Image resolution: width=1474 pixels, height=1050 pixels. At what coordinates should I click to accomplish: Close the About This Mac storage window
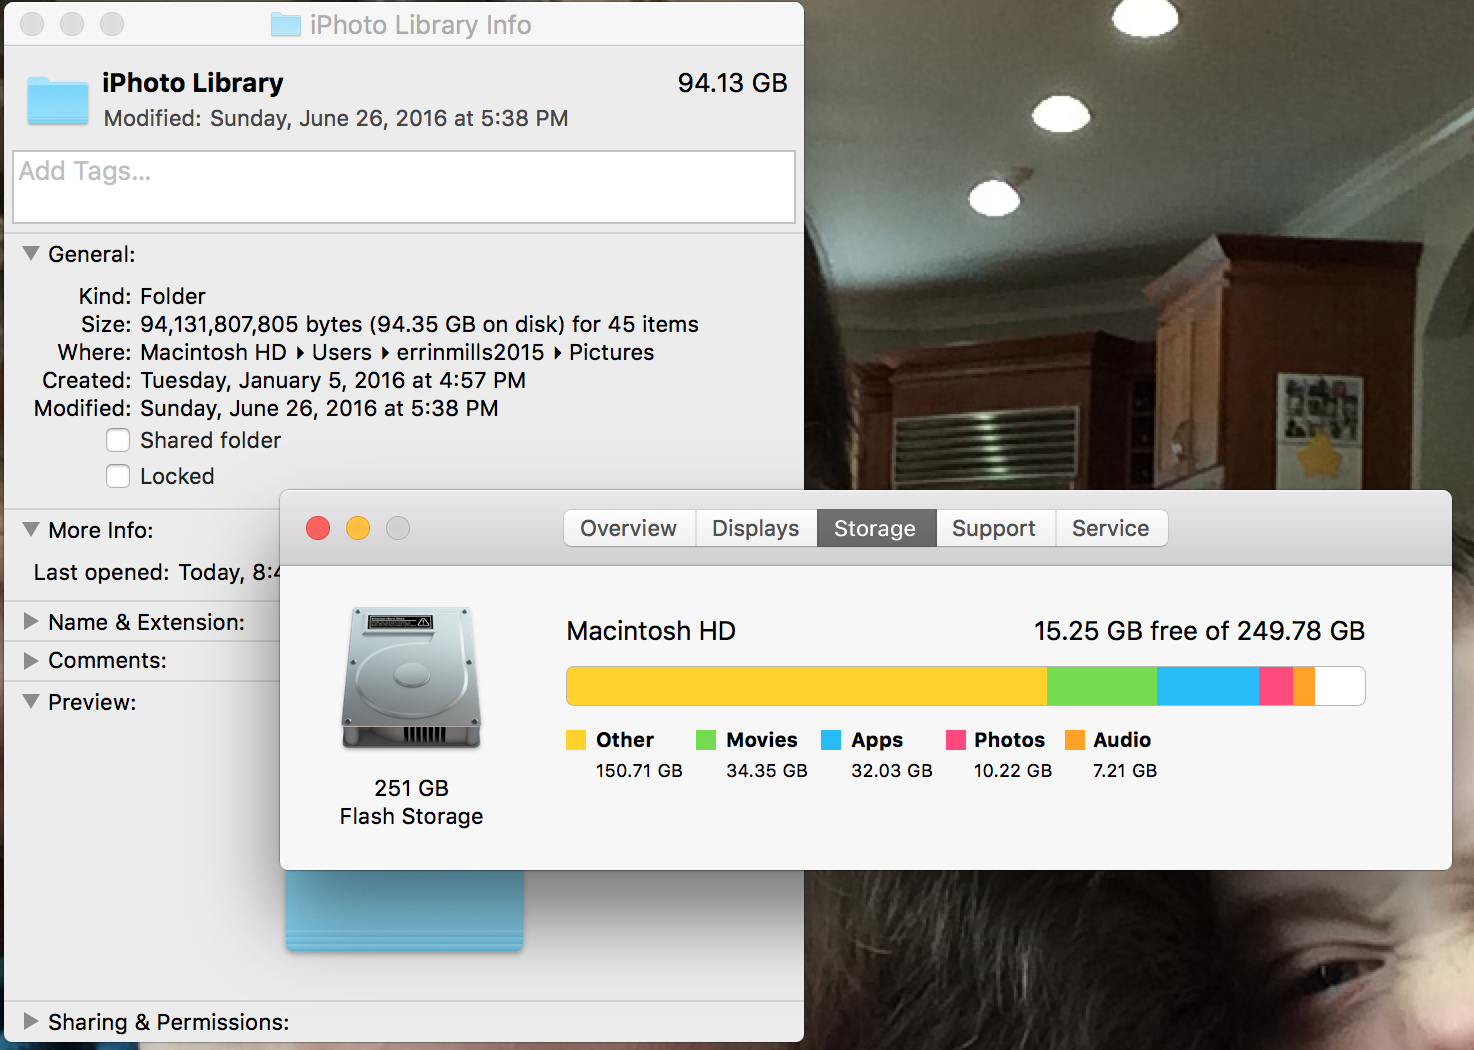(x=318, y=528)
